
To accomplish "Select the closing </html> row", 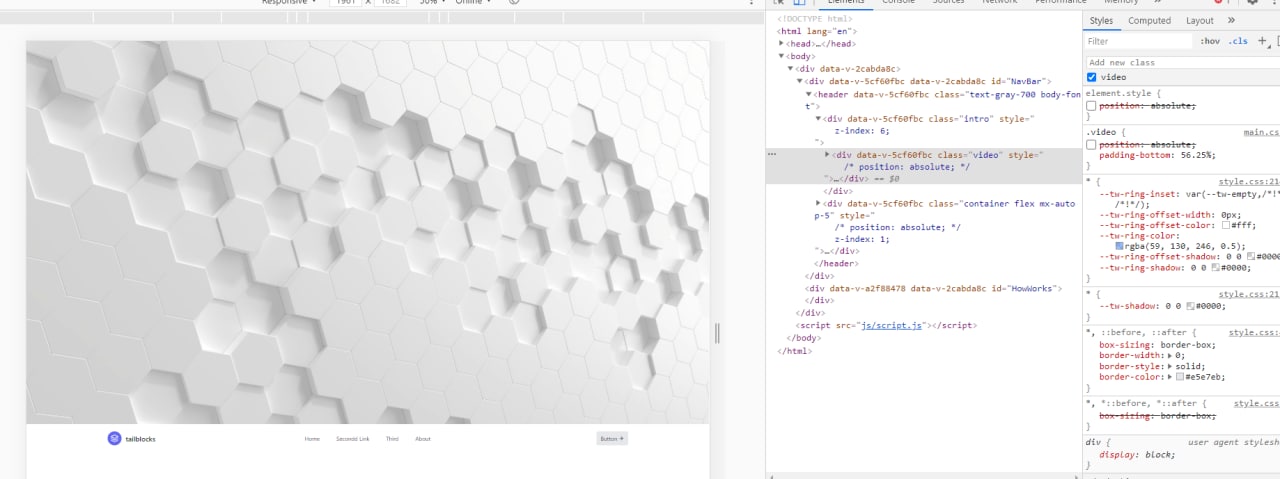I will pos(794,350).
